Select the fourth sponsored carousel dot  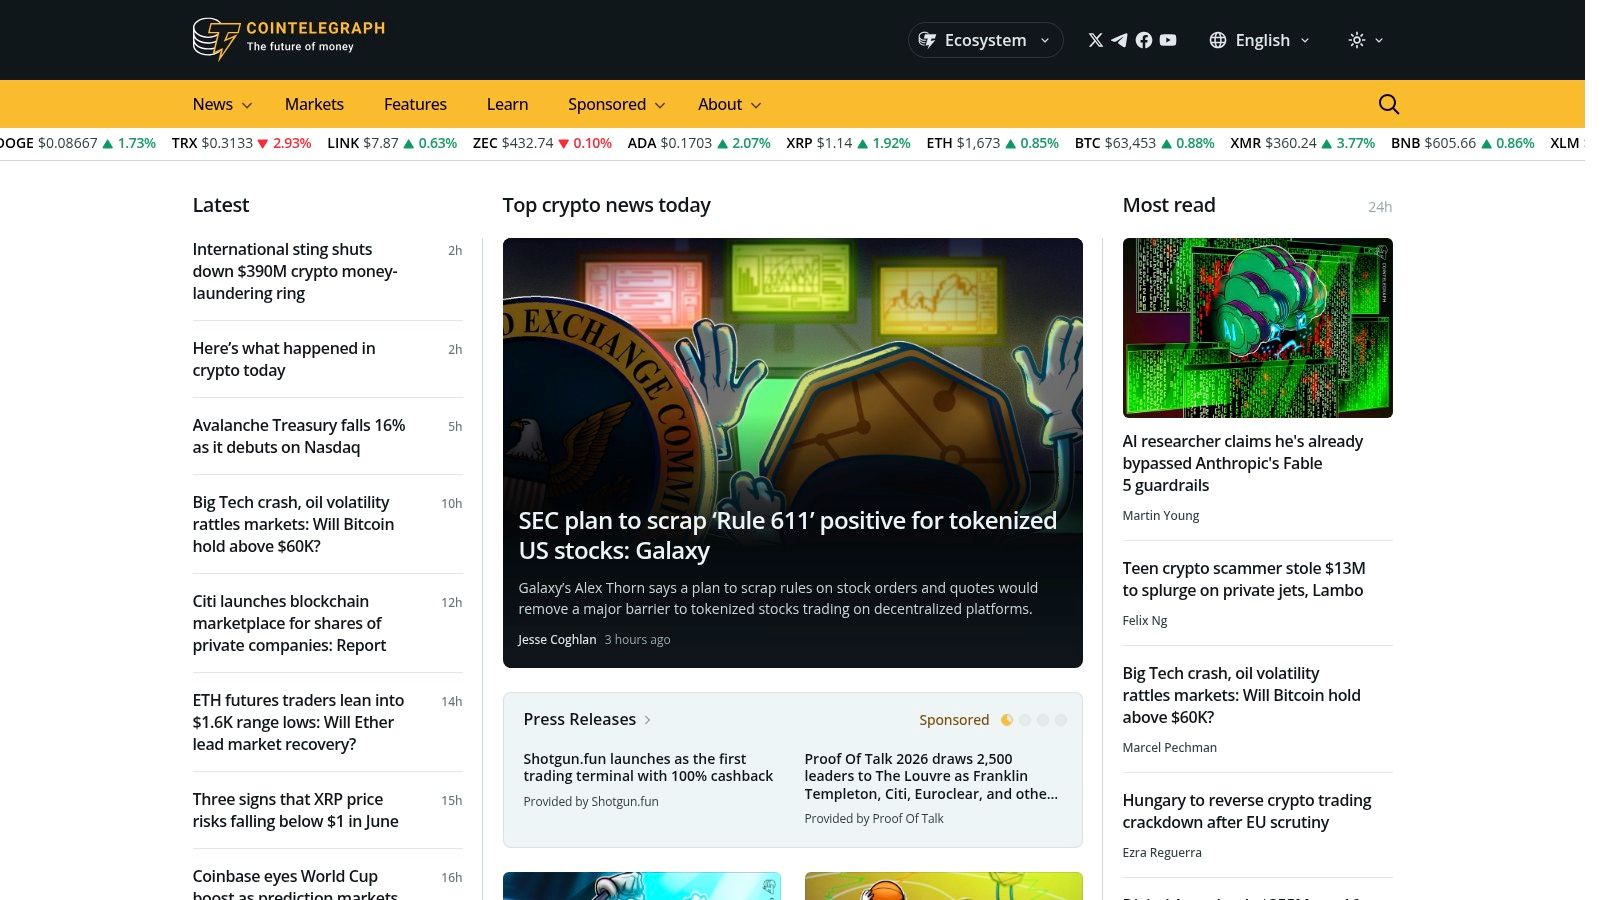click(1061, 720)
